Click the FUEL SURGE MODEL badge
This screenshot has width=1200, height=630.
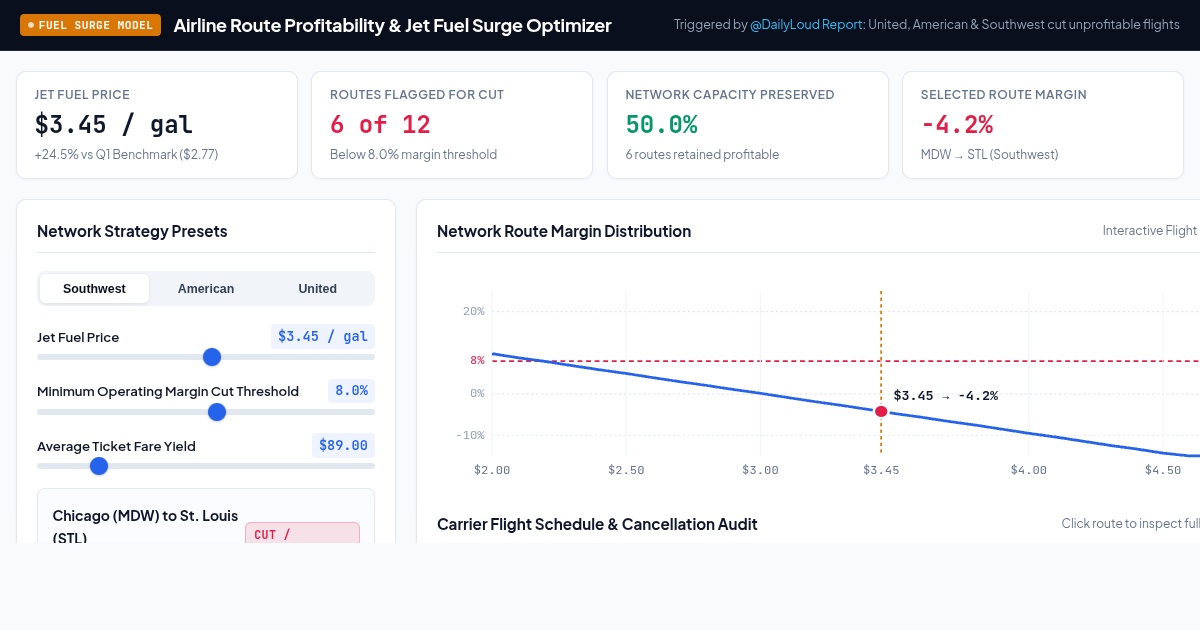point(90,25)
